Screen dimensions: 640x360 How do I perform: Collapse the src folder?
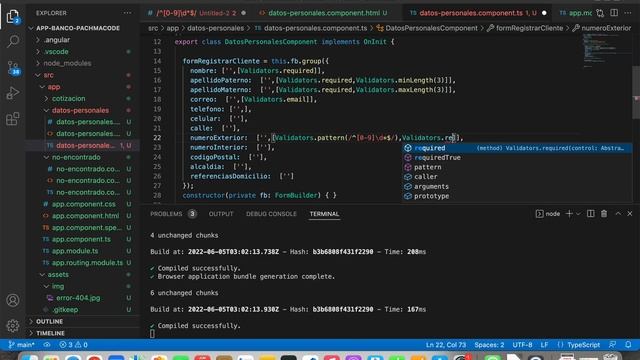(x=49, y=75)
